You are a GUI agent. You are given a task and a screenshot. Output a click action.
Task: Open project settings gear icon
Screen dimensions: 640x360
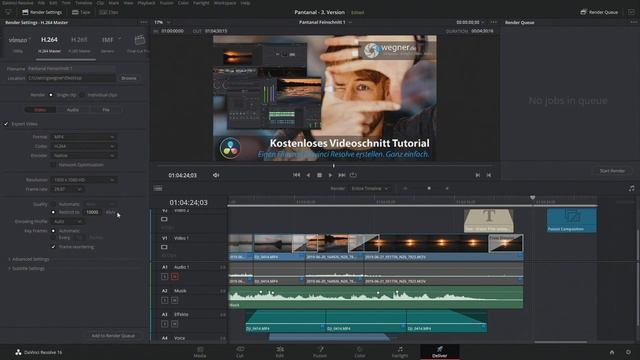pos(628,352)
